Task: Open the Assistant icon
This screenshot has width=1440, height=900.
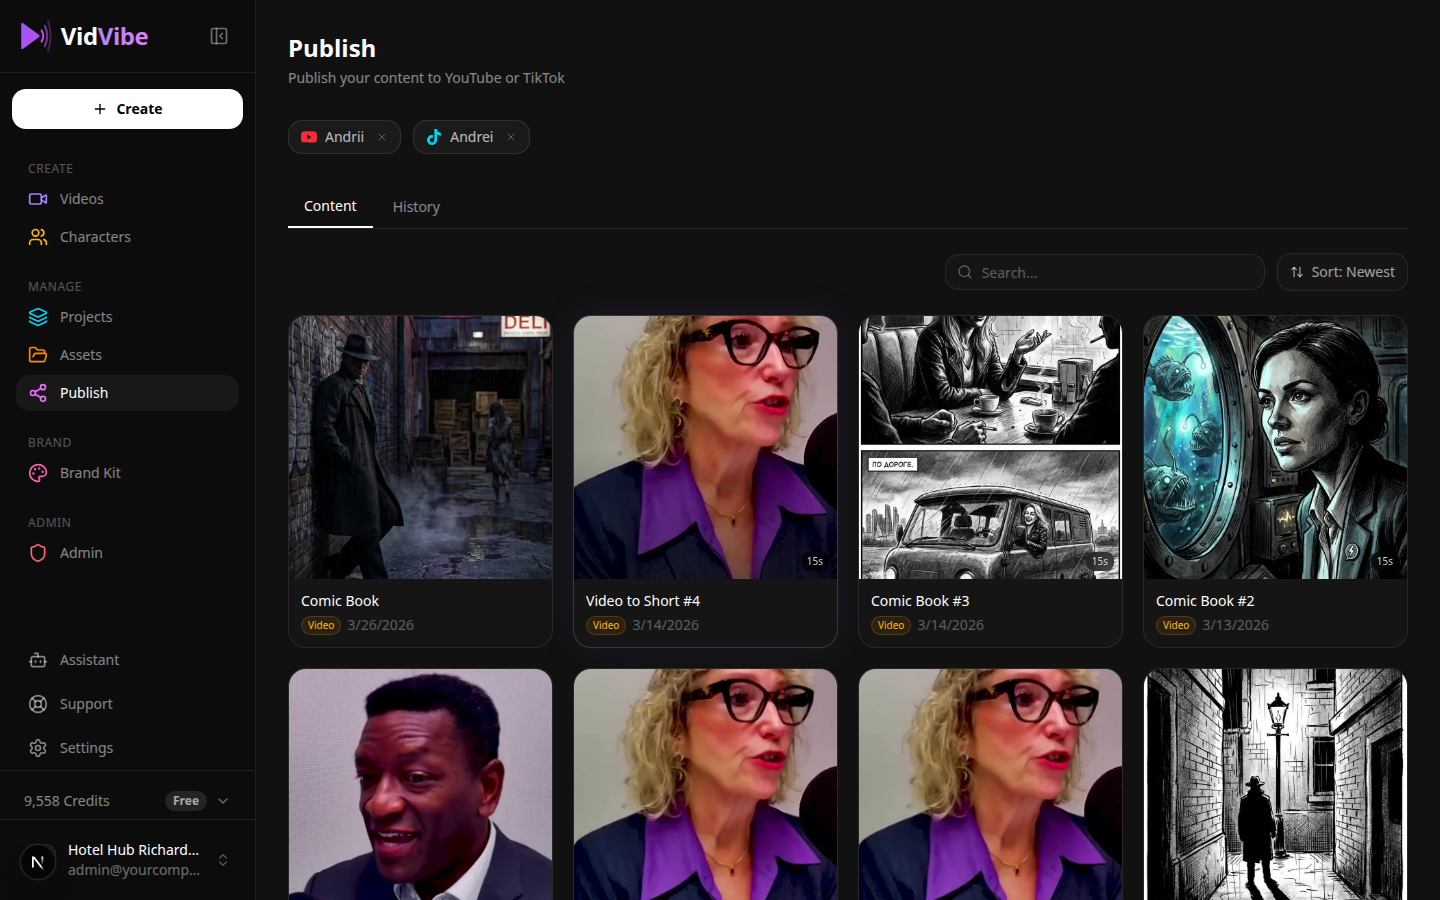Action: tap(37, 660)
